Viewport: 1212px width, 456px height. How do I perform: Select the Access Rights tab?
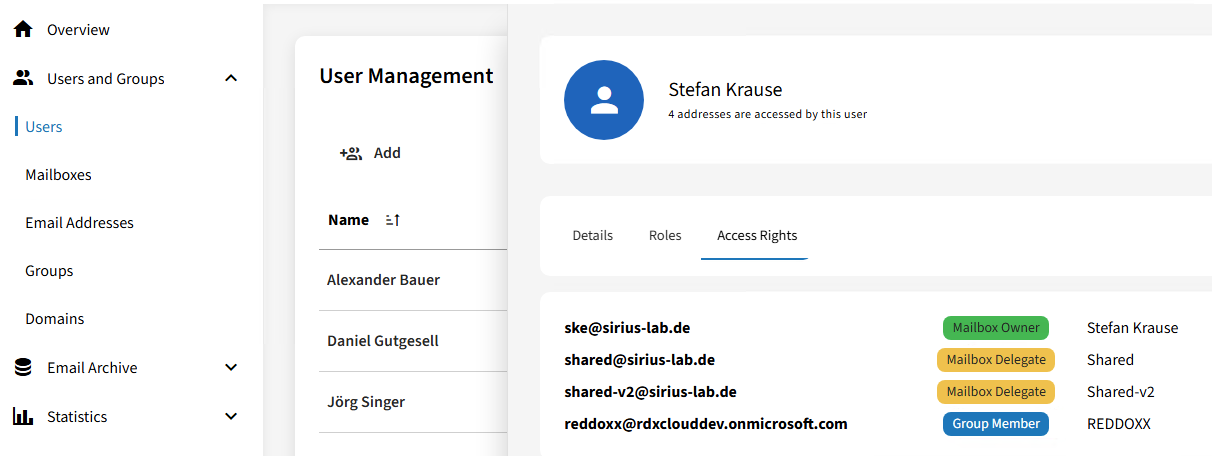[x=757, y=236]
